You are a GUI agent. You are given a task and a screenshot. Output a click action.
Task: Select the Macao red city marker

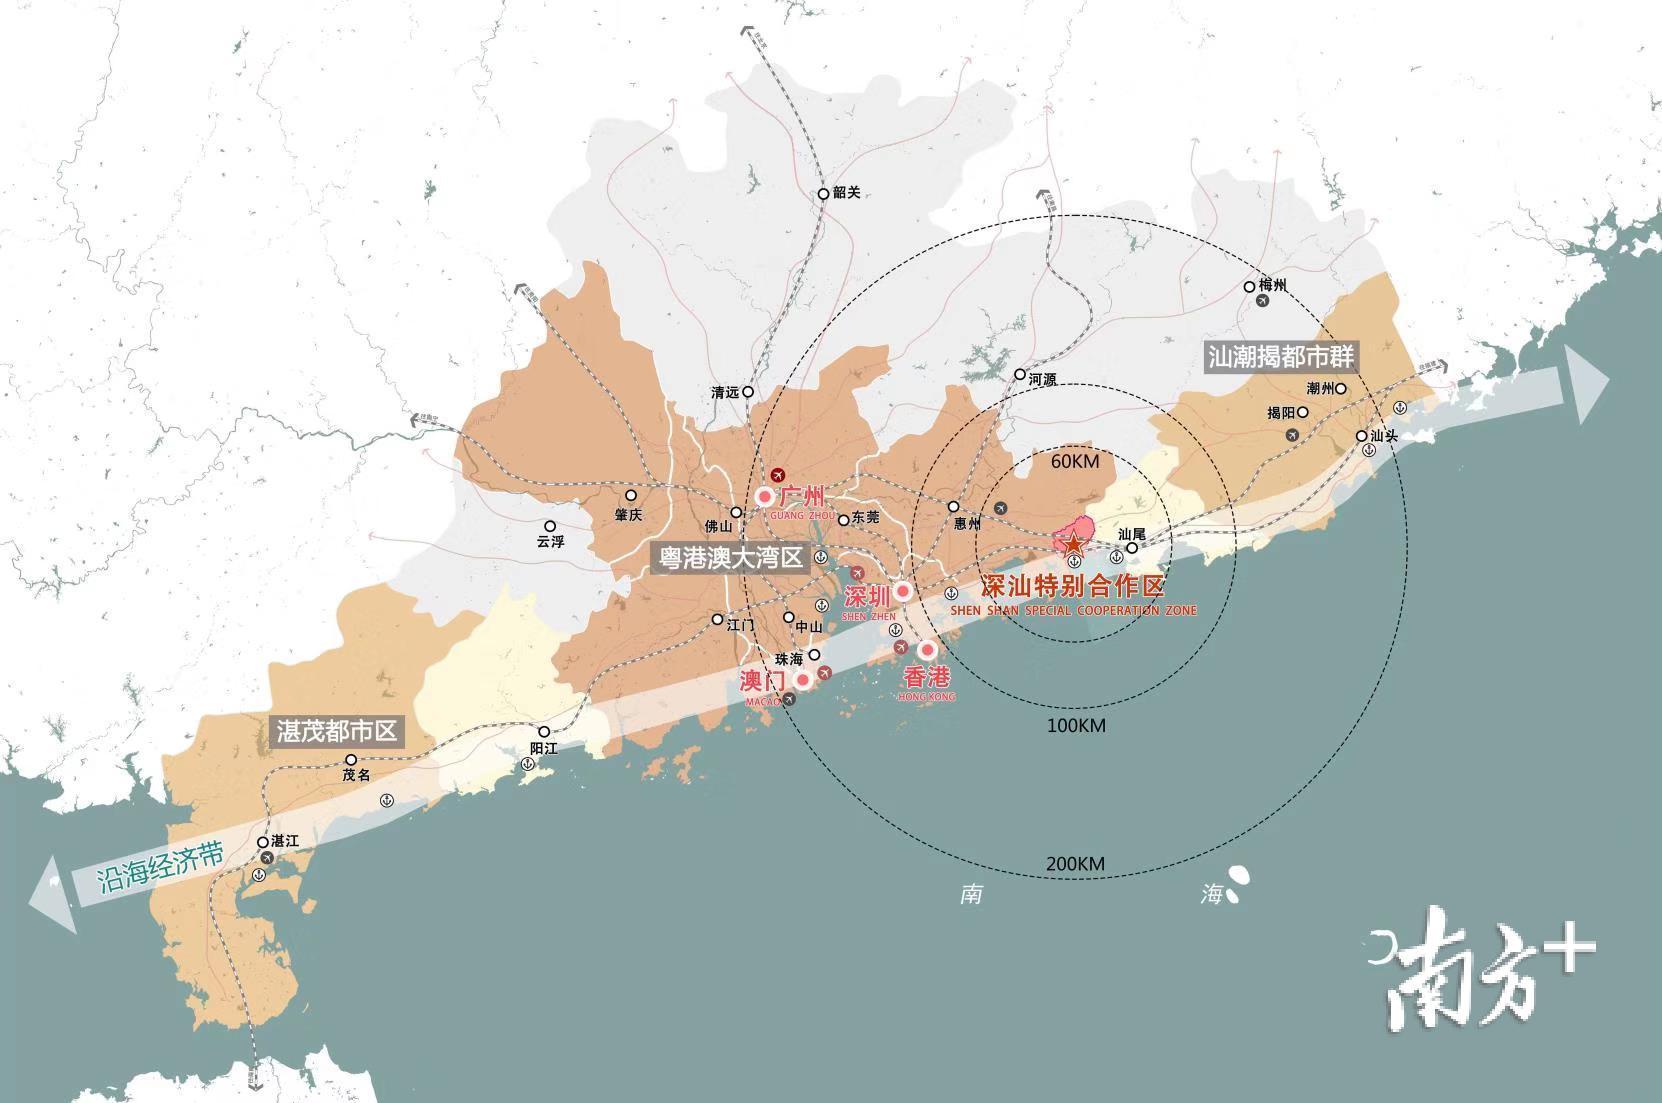[x=802, y=681]
